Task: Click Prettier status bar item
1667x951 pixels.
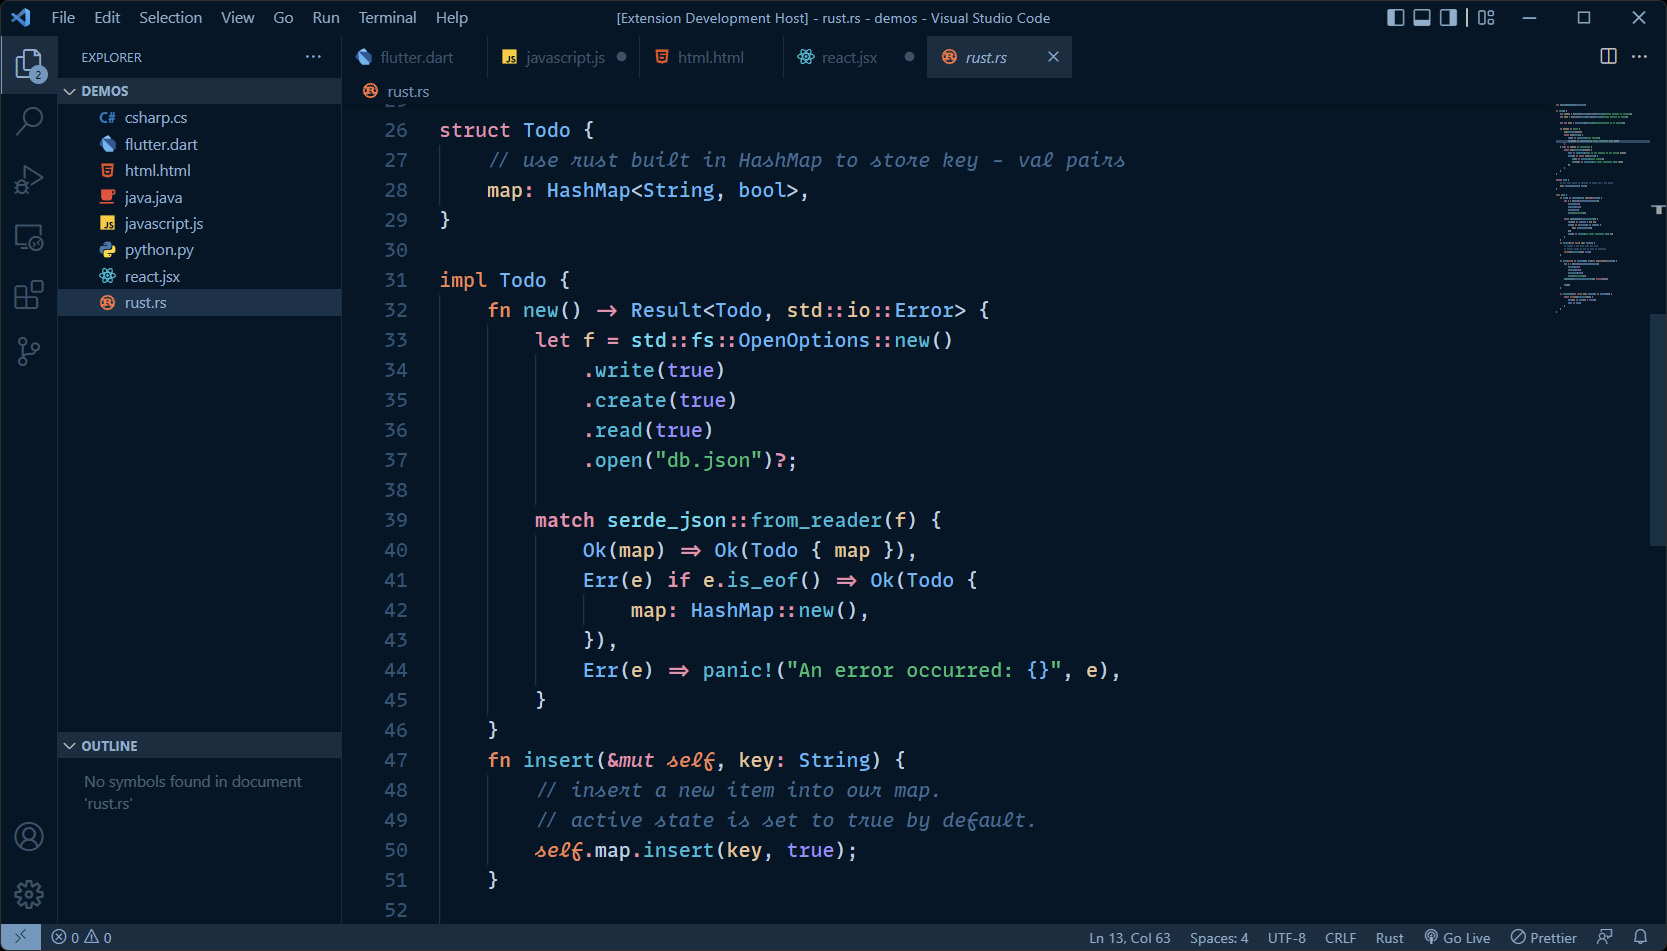Action: coord(1543,937)
